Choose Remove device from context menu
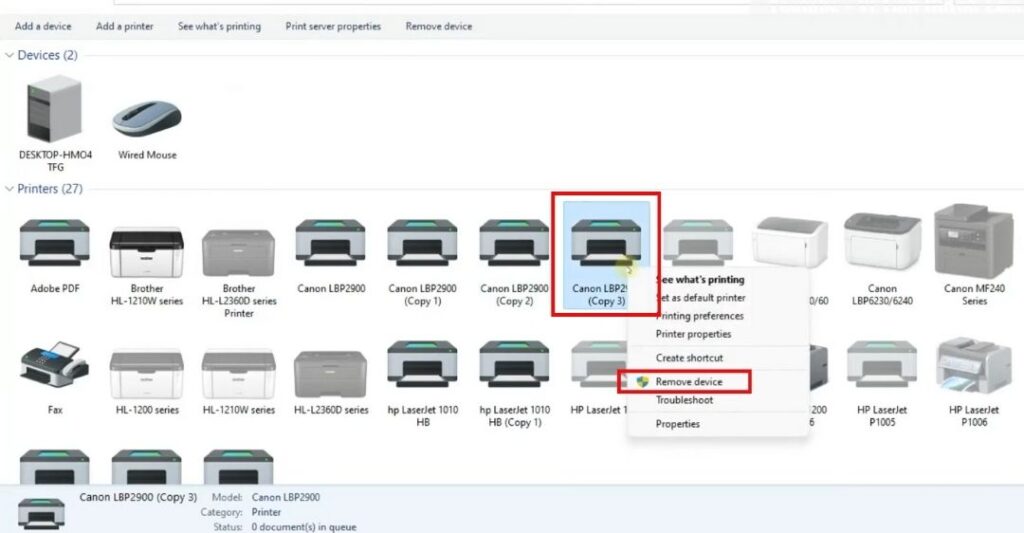 [x=688, y=382]
